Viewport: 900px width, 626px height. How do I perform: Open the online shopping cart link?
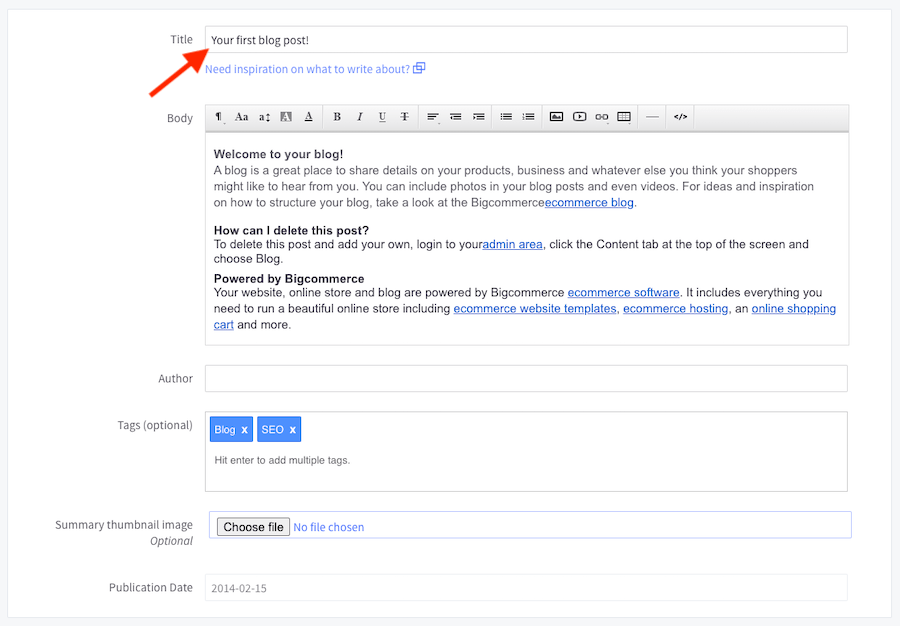click(x=793, y=309)
